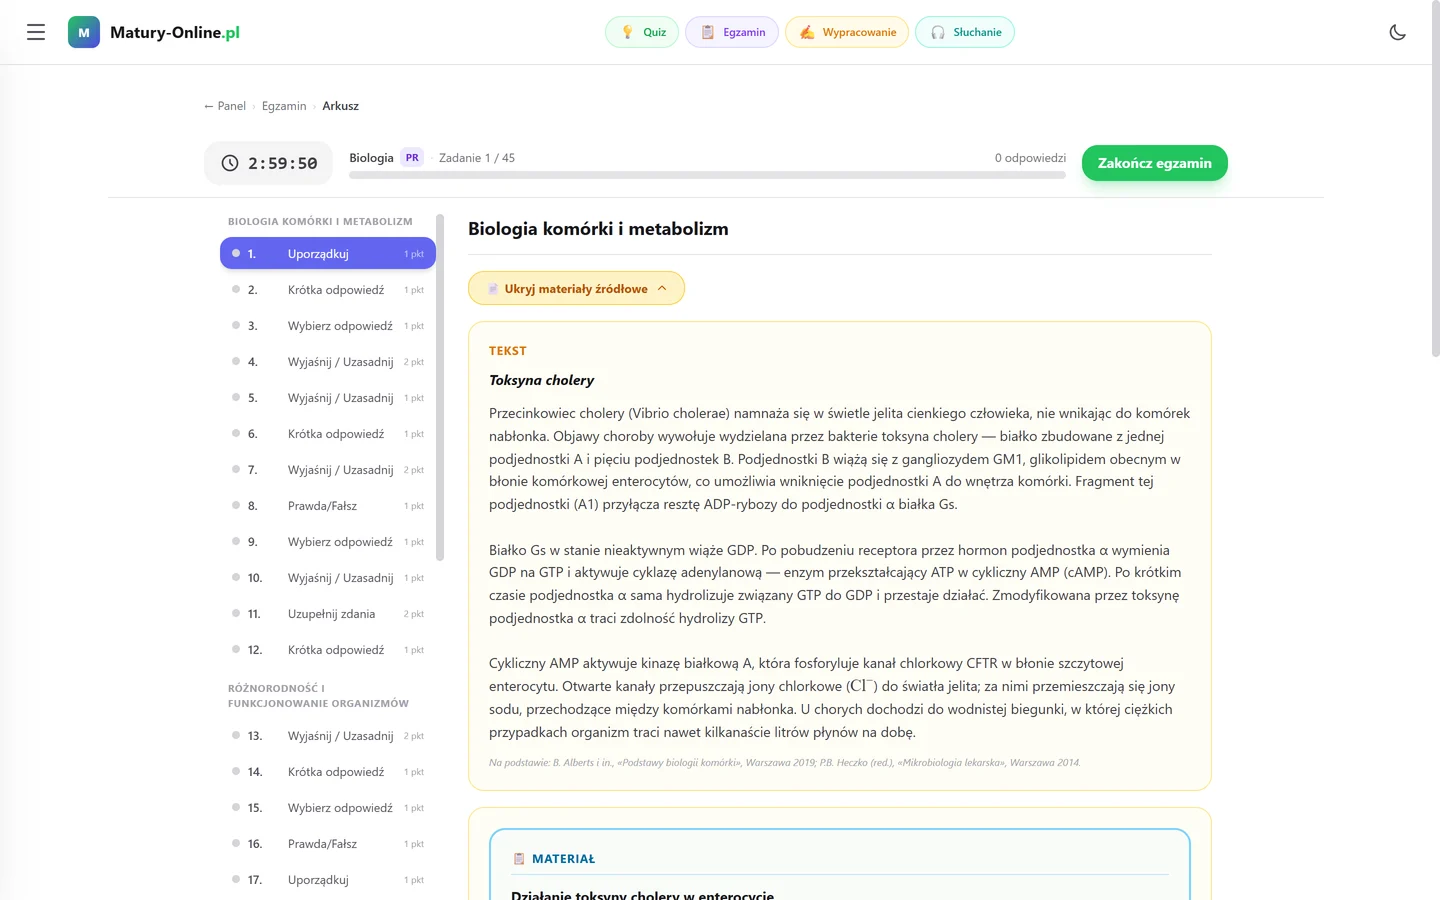Open the Quiz tab
The height and width of the screenshot is (900, 1440).
[642, 32]
